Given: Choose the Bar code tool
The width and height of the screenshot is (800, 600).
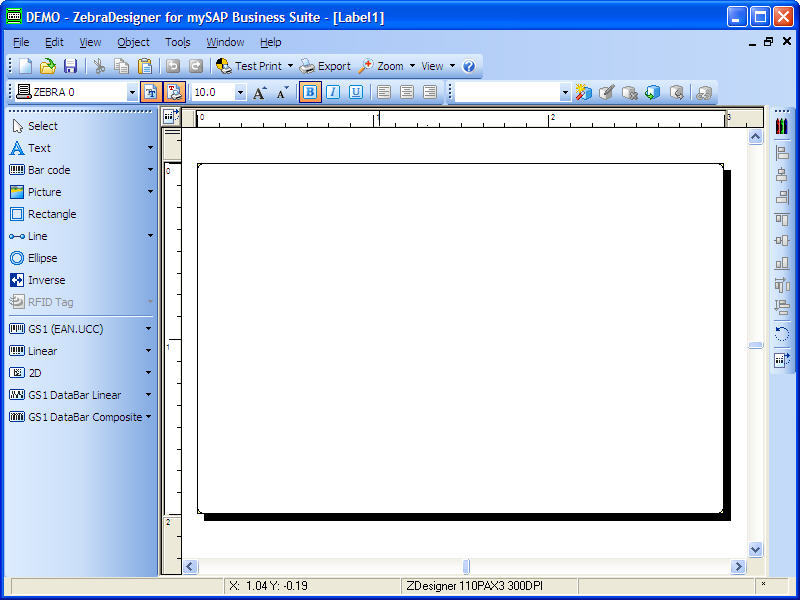Looking at the screenshot, I should pyautogui.click(x=48, y=170).
